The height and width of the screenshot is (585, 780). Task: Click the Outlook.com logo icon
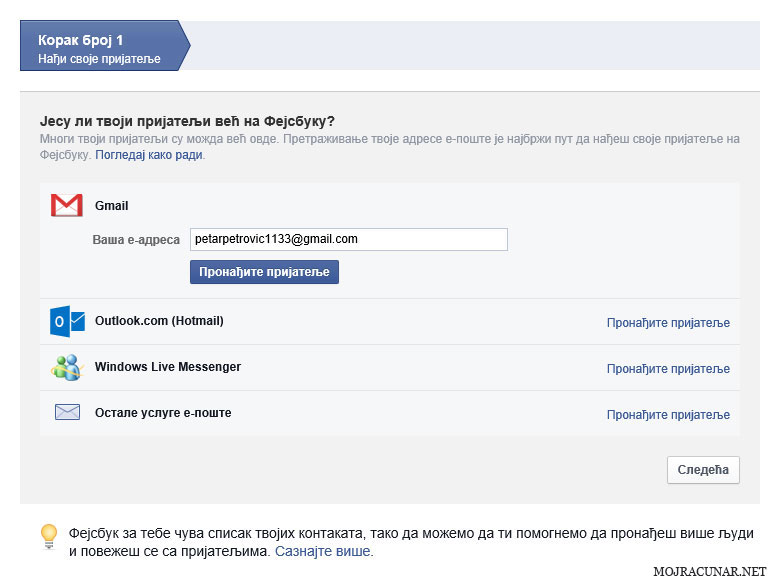click(67, 321)
